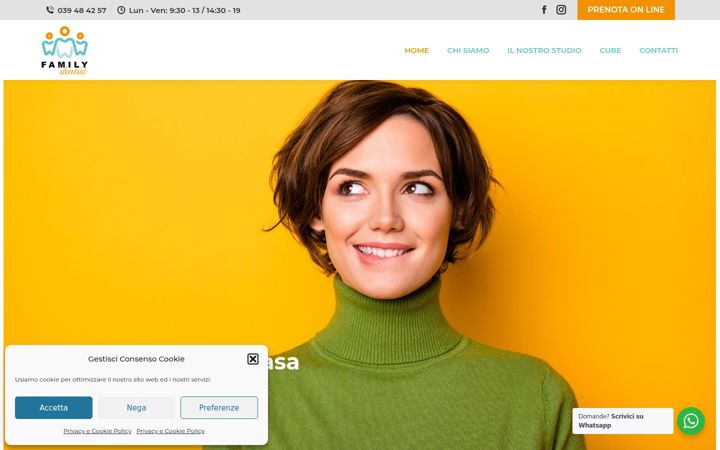Image resolution: width=720 pixels, height=450 pixels.
Task: Open the CHI SIAMO menu item
Action: click(468, 51)
